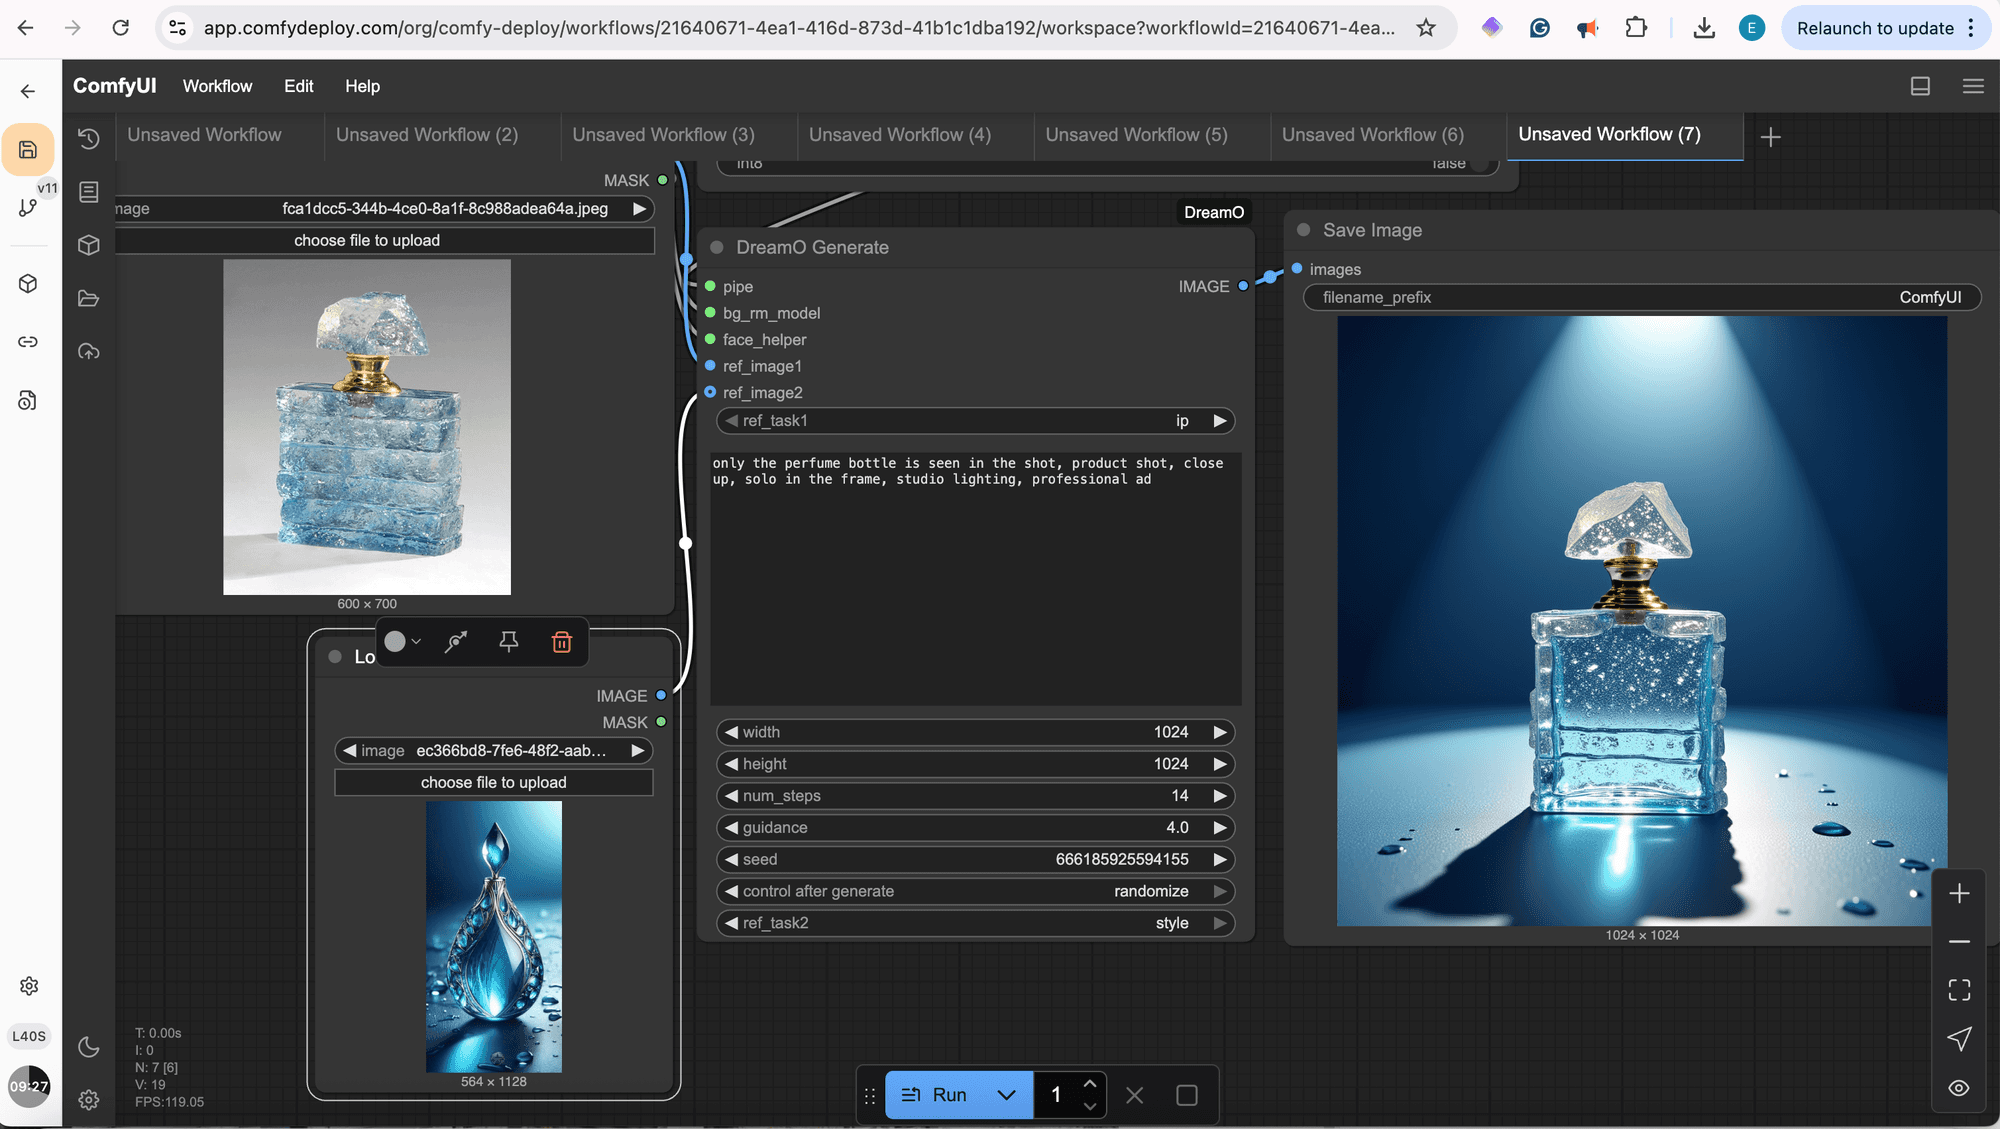Open node color picker dropdown
This screenshot has height=1129, width=2000.
pyautogui.click(x=403, y=642)
